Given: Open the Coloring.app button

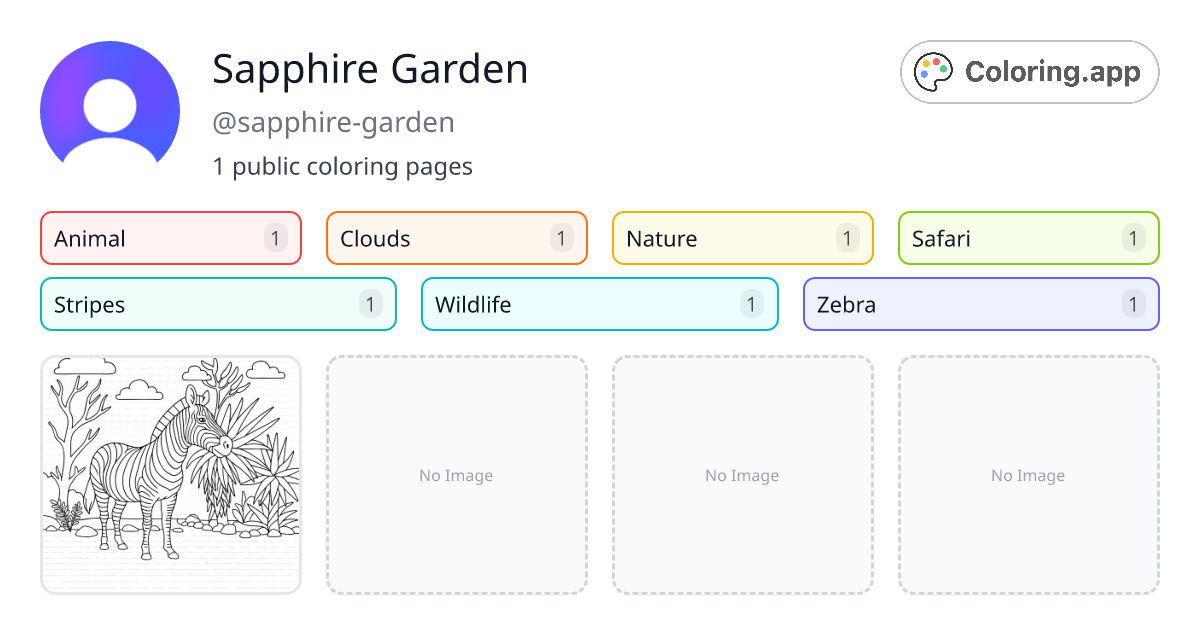Looking at the screenshot, I should pyautogui.click(x=1029, y=71).
